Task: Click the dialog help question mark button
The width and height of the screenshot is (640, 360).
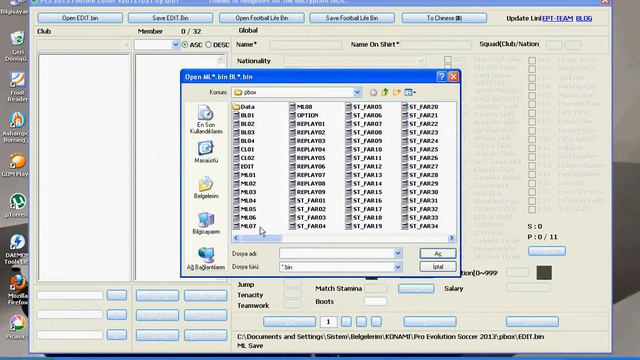Action: (x=441, y=76)
